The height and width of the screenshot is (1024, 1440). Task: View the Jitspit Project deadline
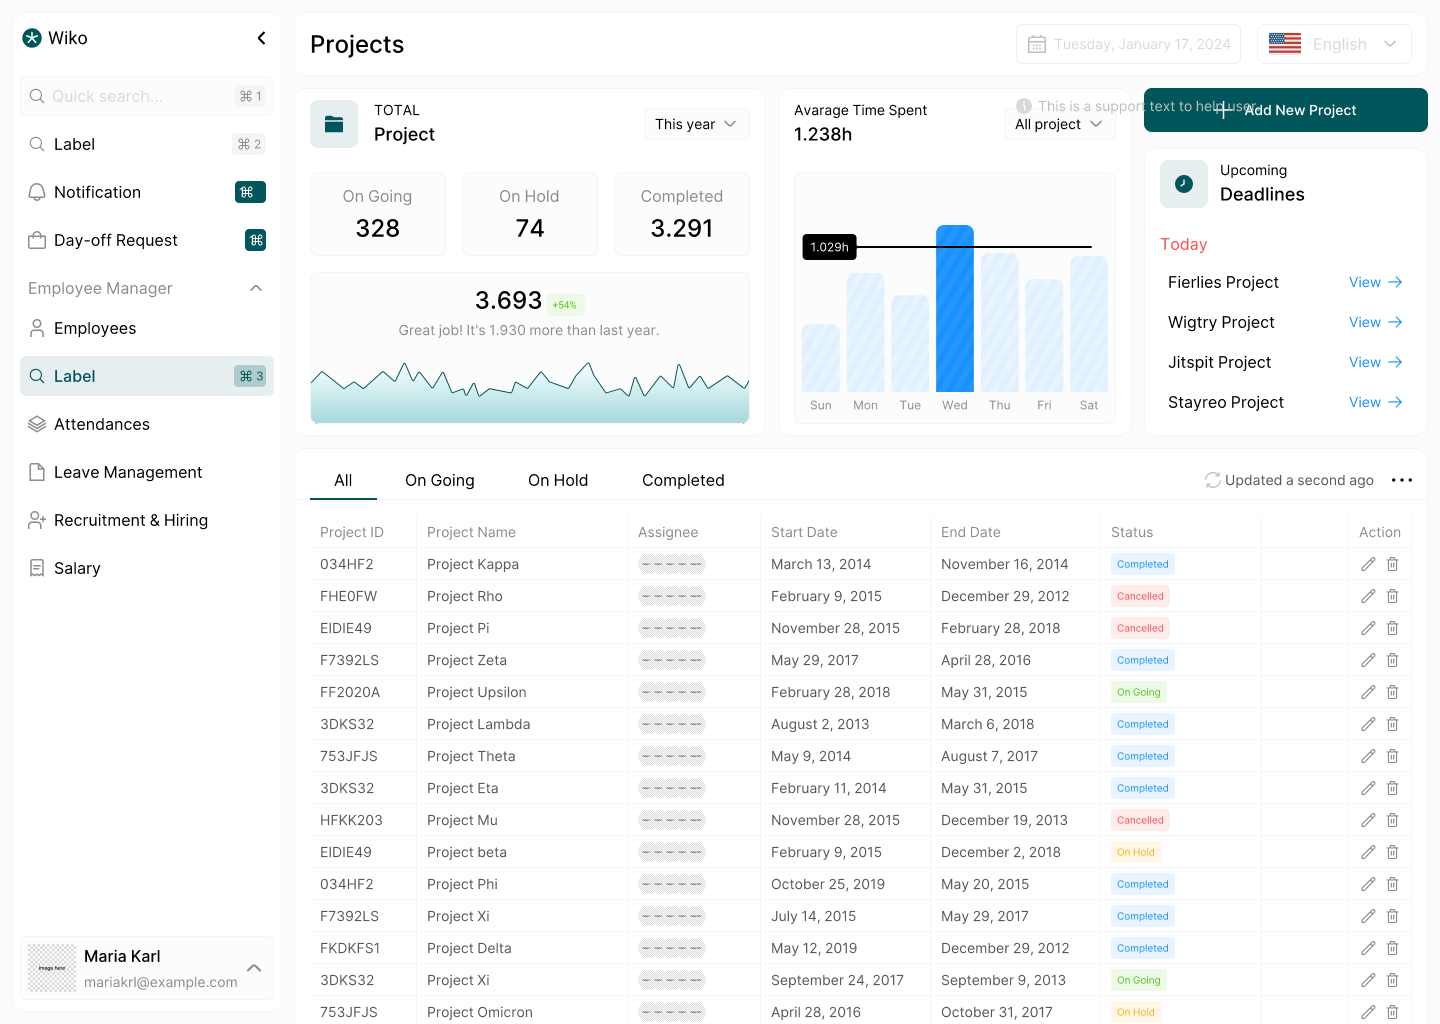coord(1376,362)
